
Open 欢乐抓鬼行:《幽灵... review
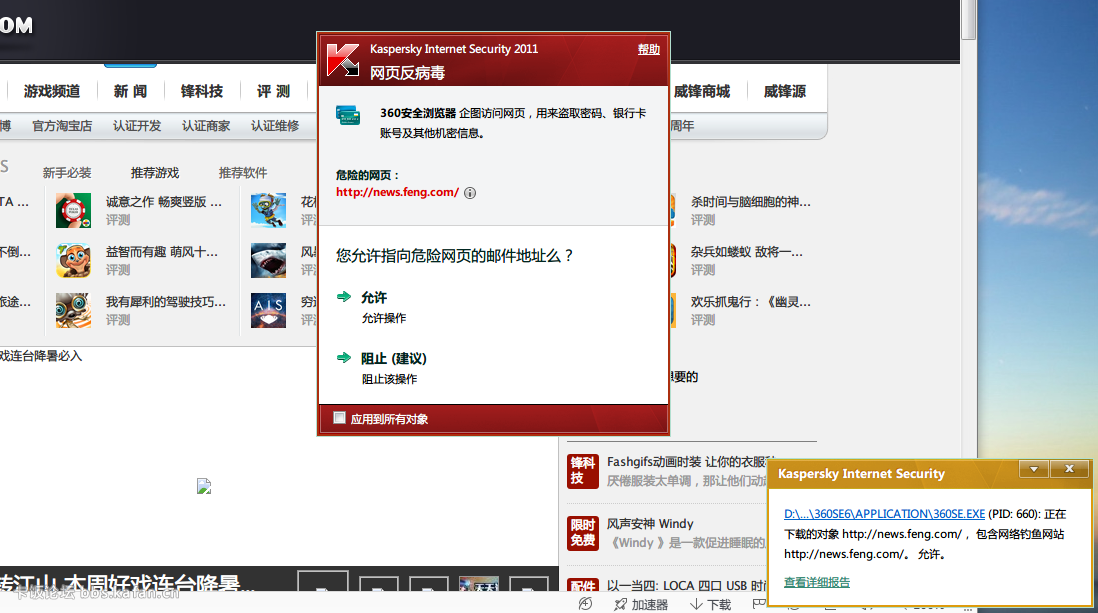click(x=751, y=302)
